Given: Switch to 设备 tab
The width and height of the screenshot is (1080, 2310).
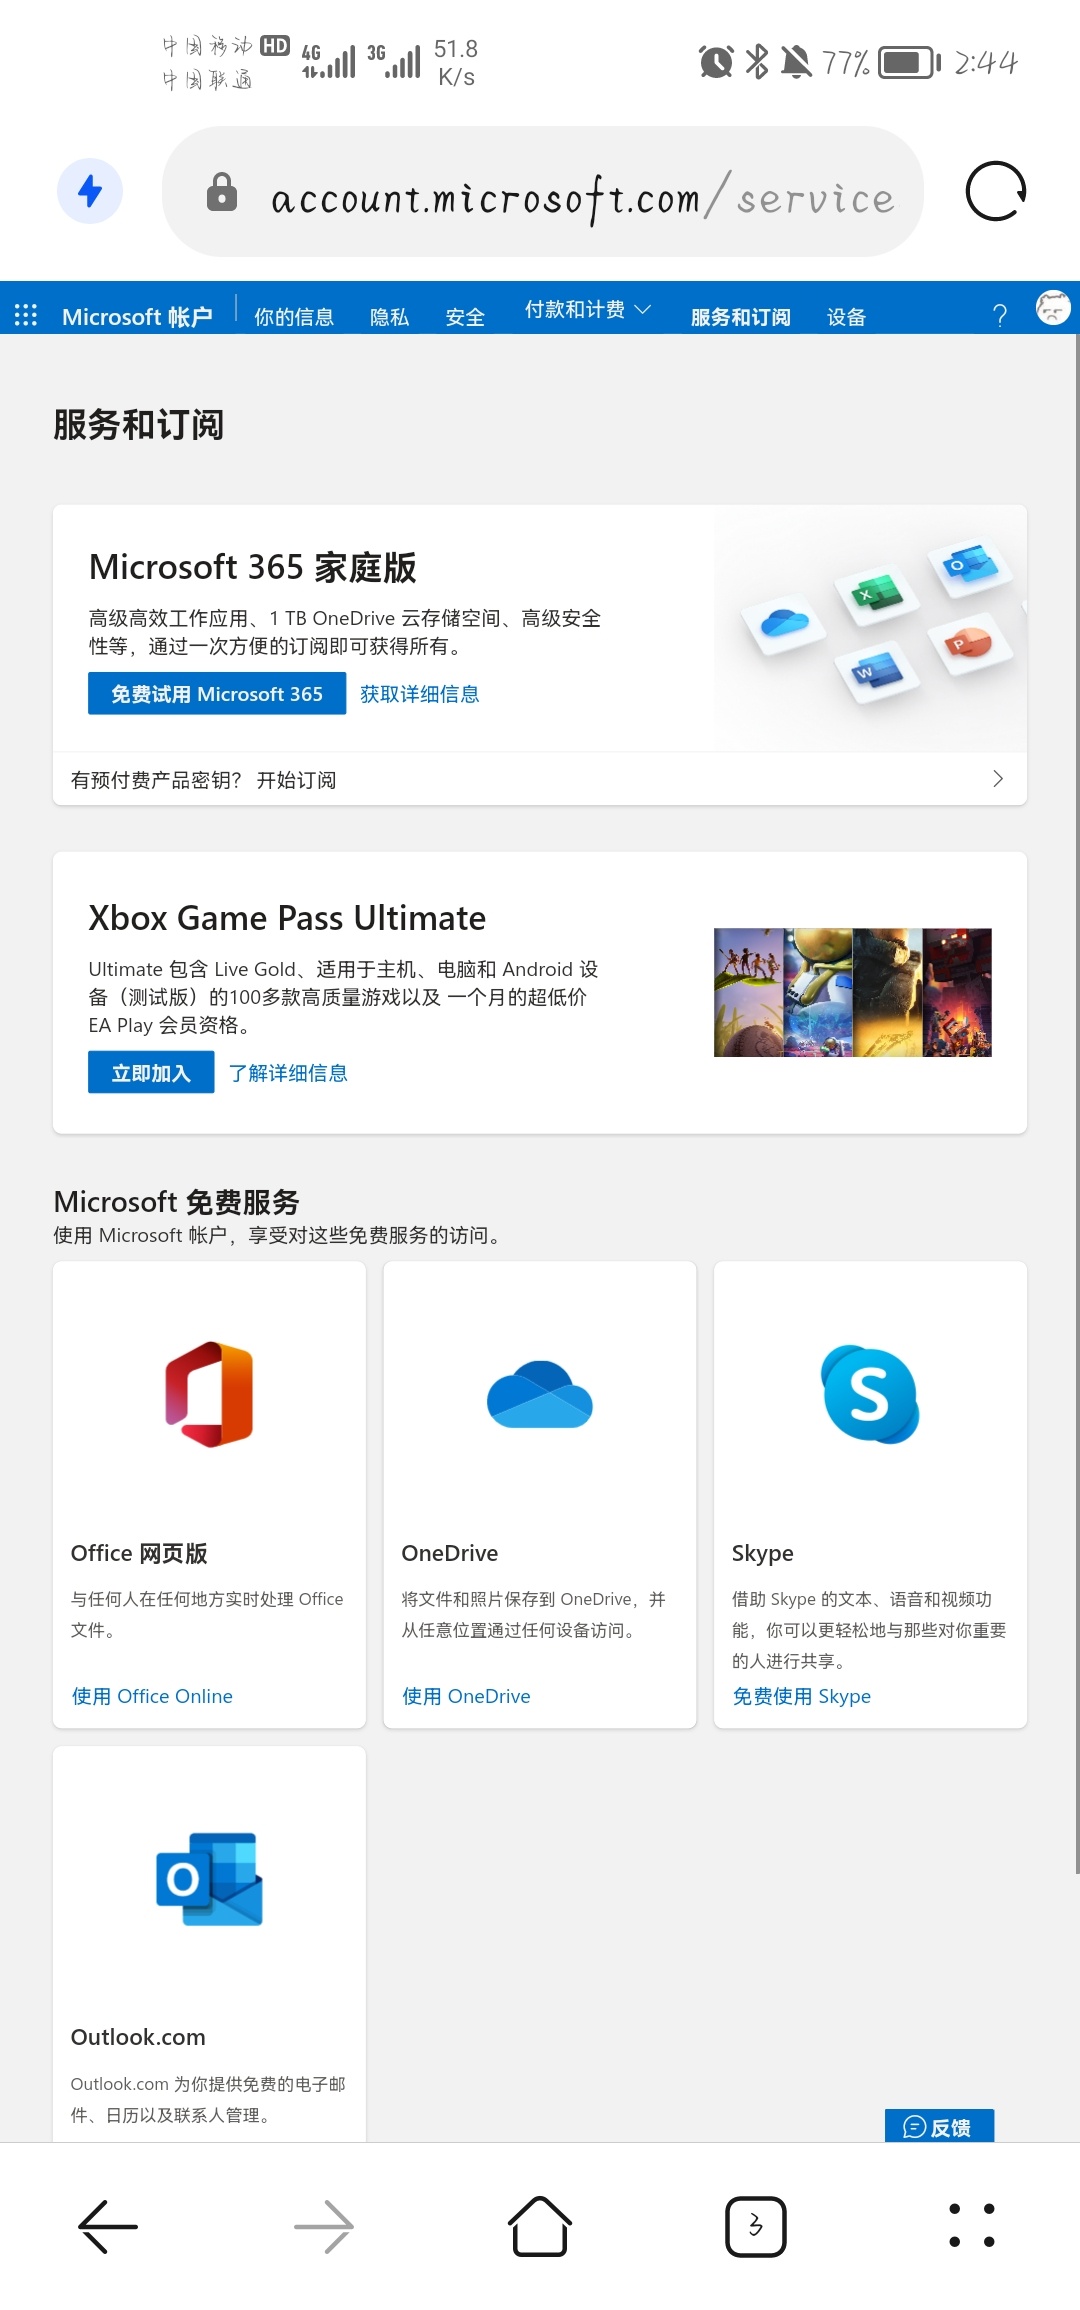Looking at the screenshot, I should 846,317.
